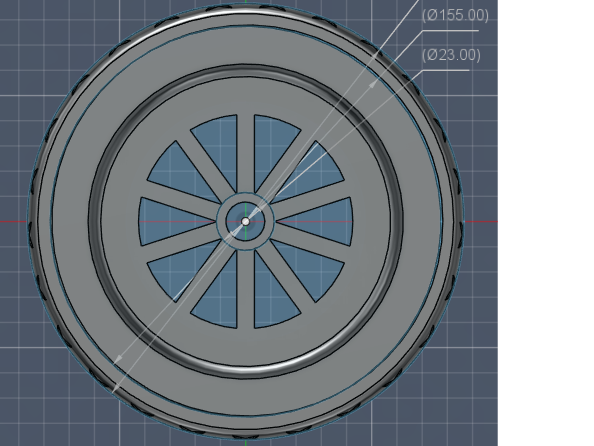This screenshot has width=594, height=446.
Task: Click the lowest dimension arrowhead near tire edge
Action: (117, 388)
